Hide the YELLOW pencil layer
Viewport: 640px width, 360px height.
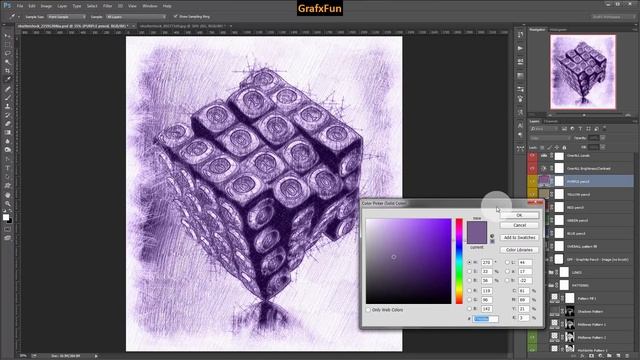(x=532, y=194)
